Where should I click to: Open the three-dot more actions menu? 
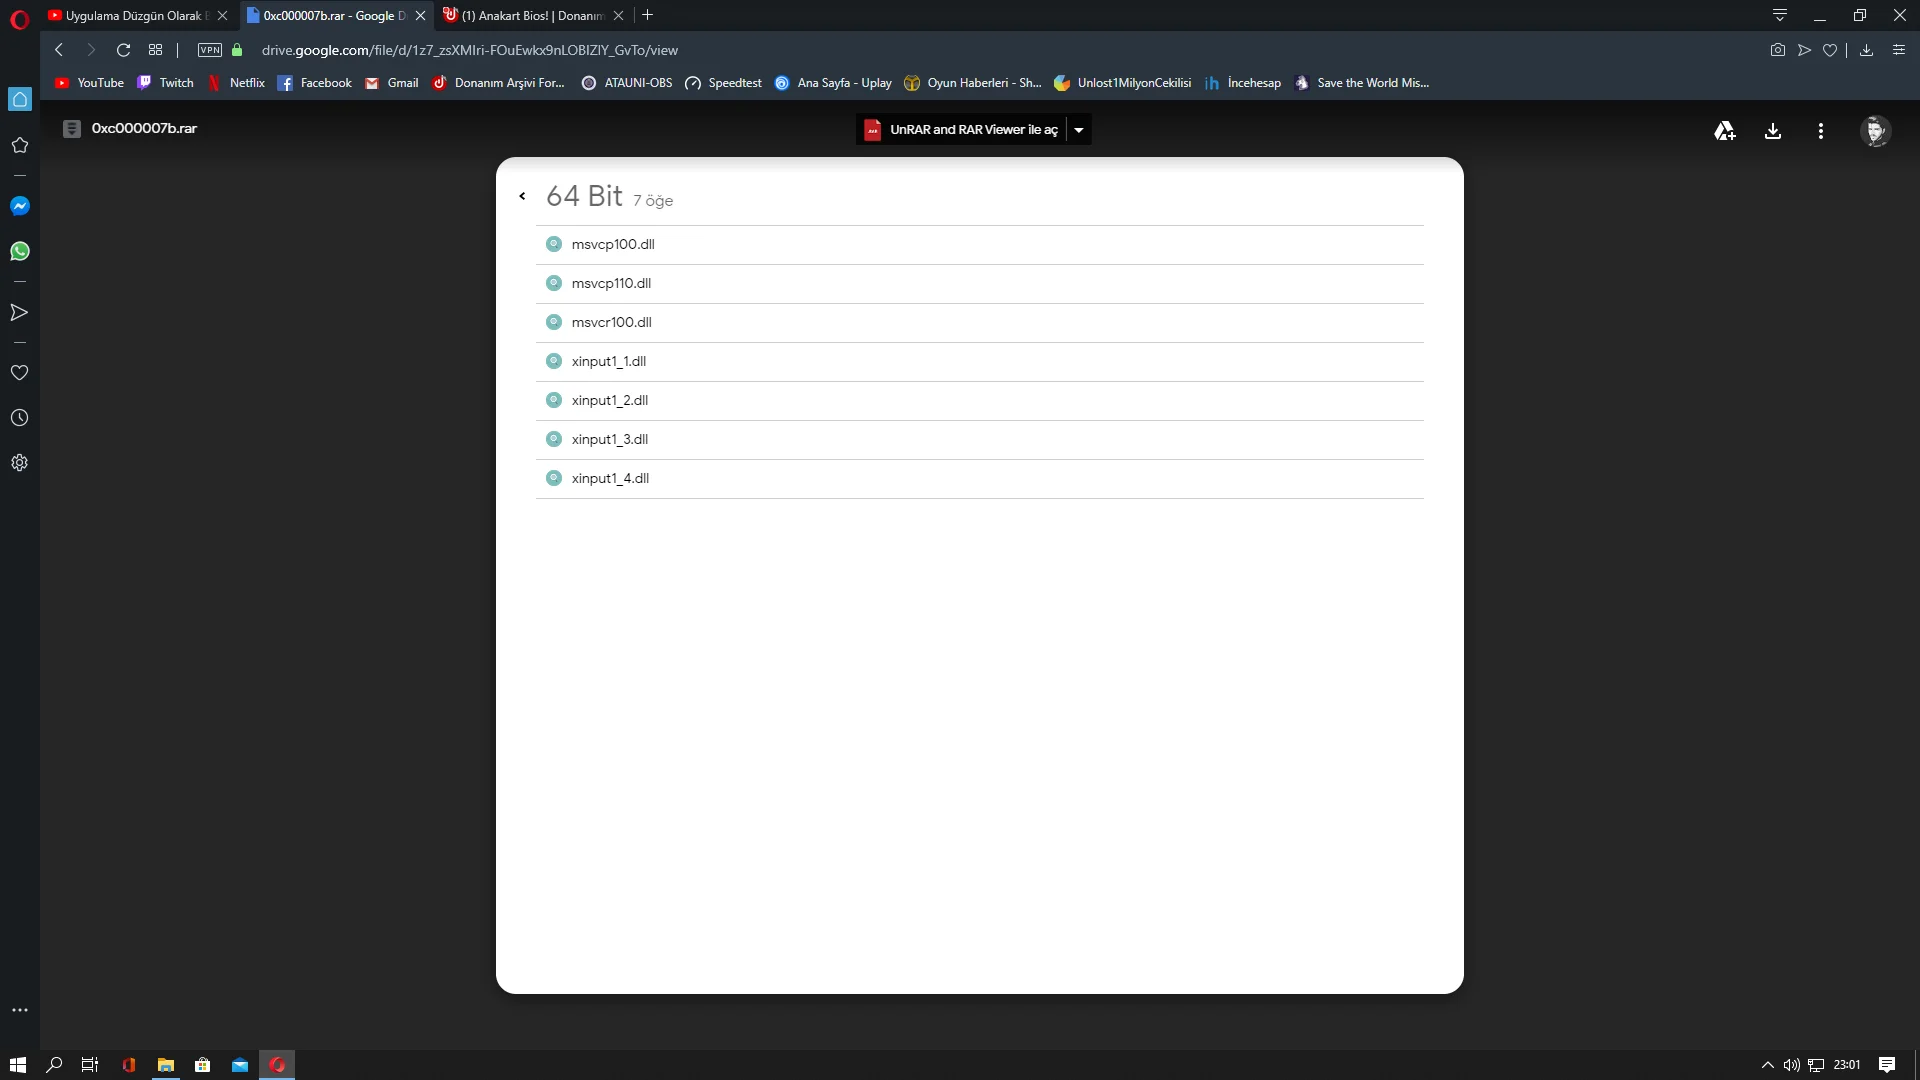point(1820,131)
